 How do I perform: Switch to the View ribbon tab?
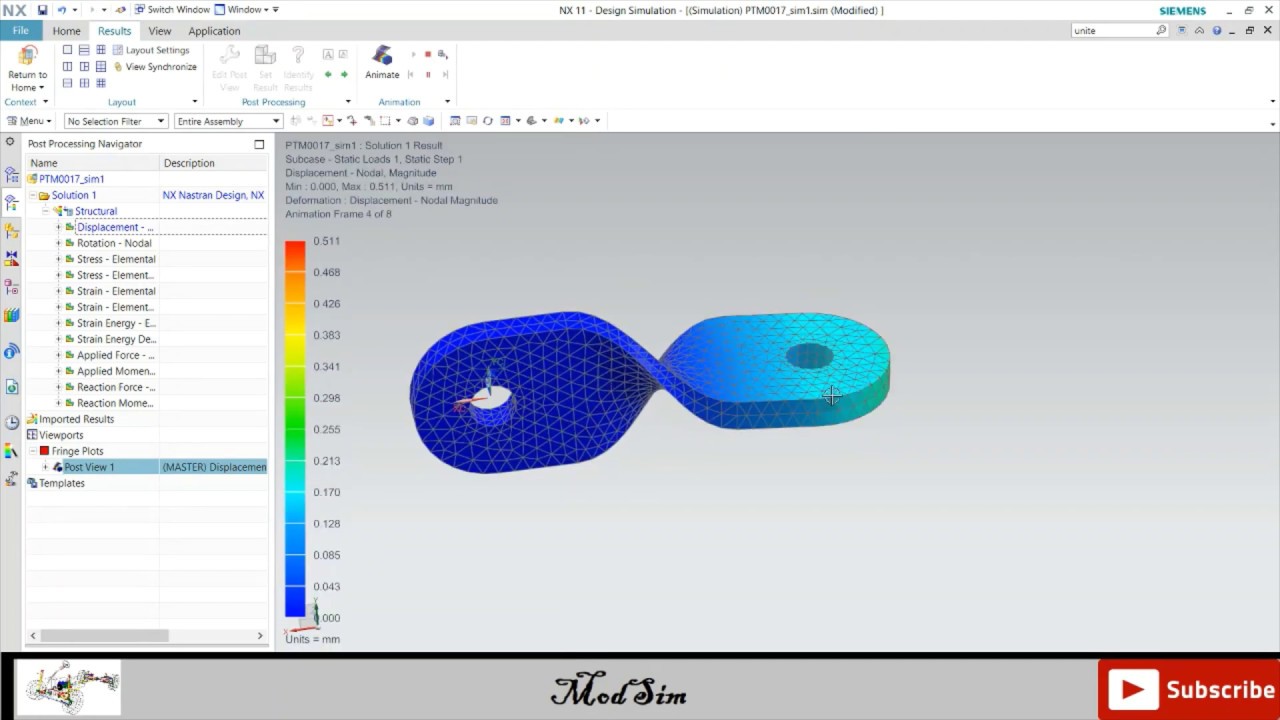[160, 31]
